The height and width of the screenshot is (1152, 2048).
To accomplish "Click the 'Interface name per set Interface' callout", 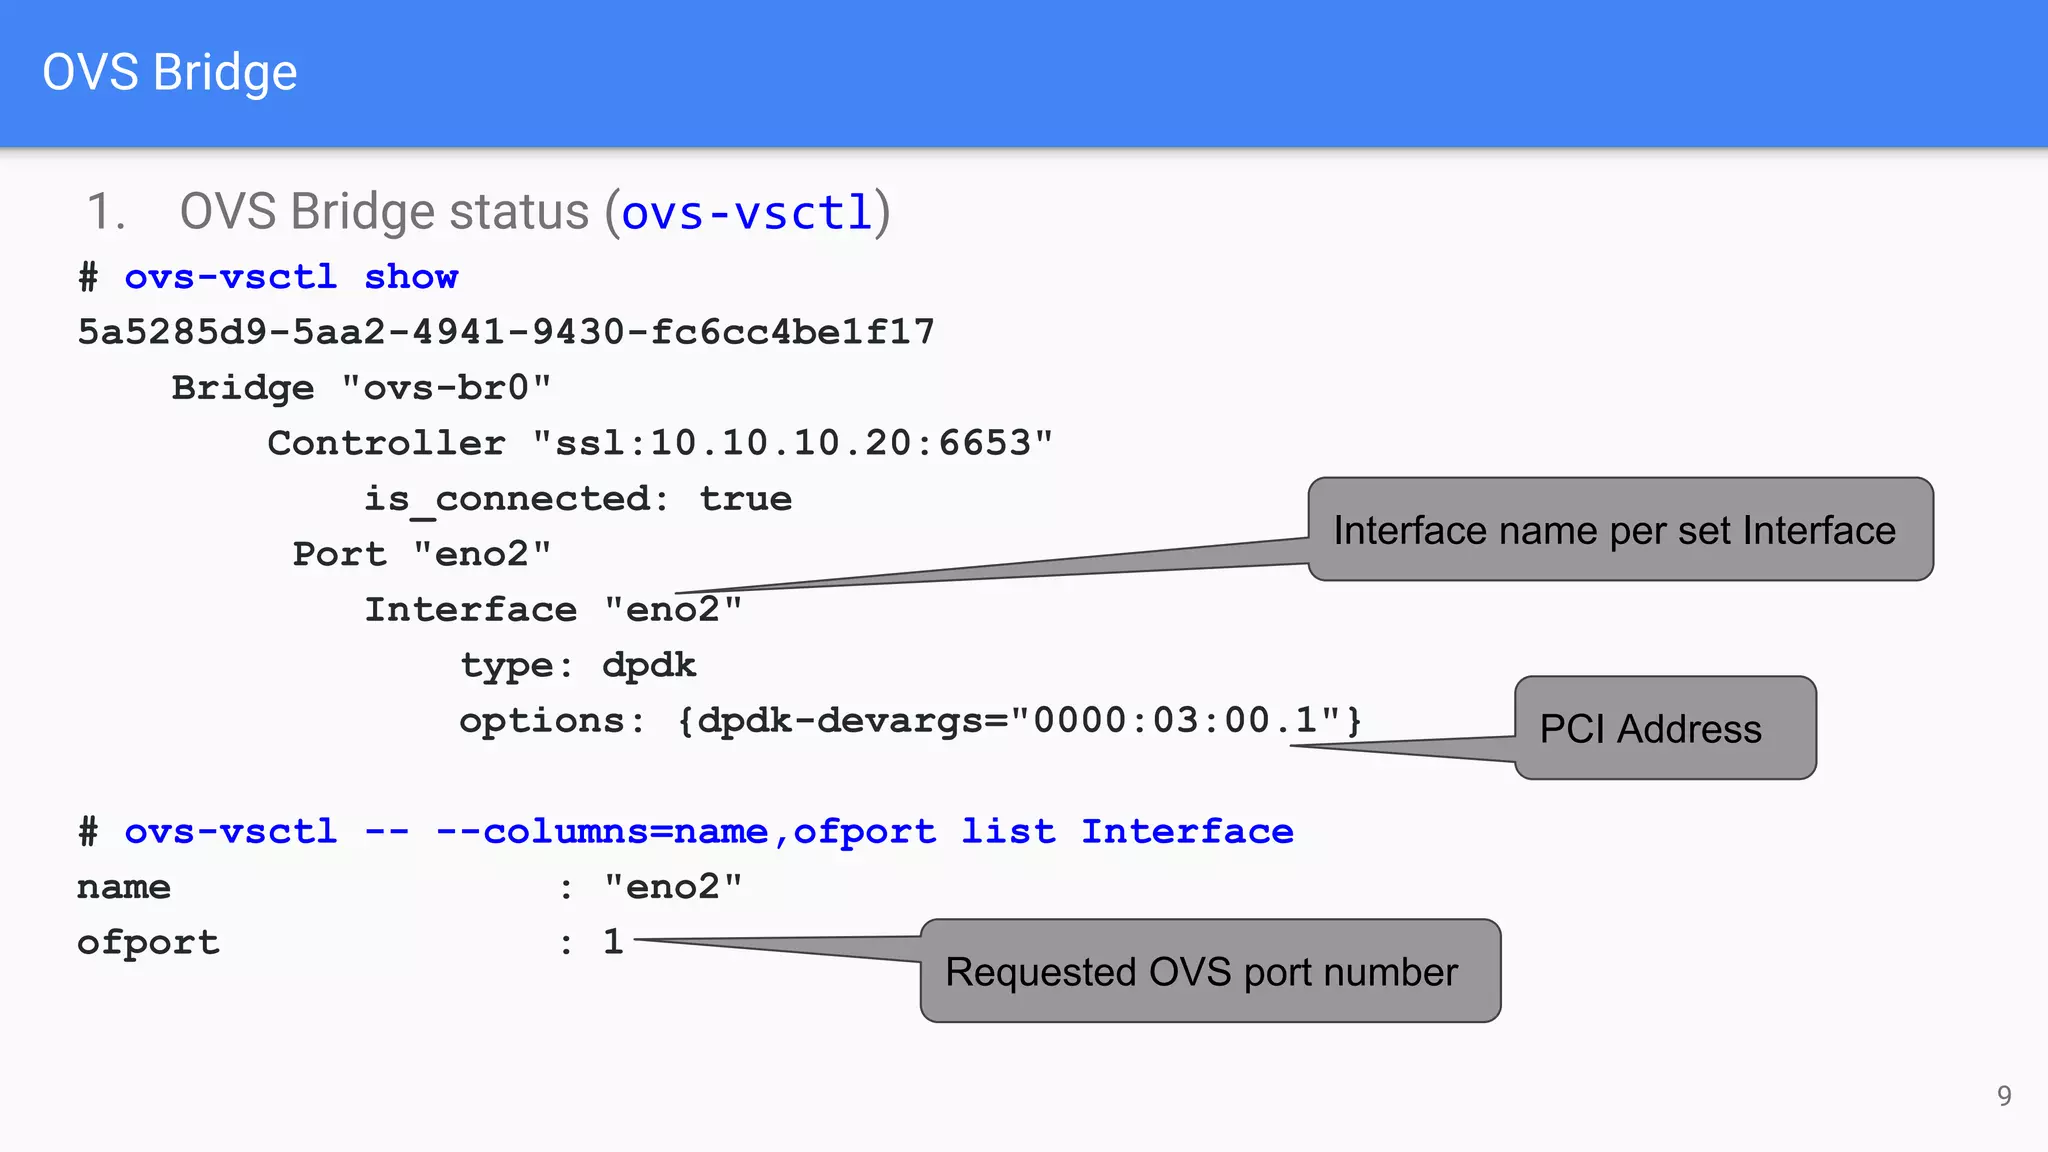I will [x=1620, y=529].
